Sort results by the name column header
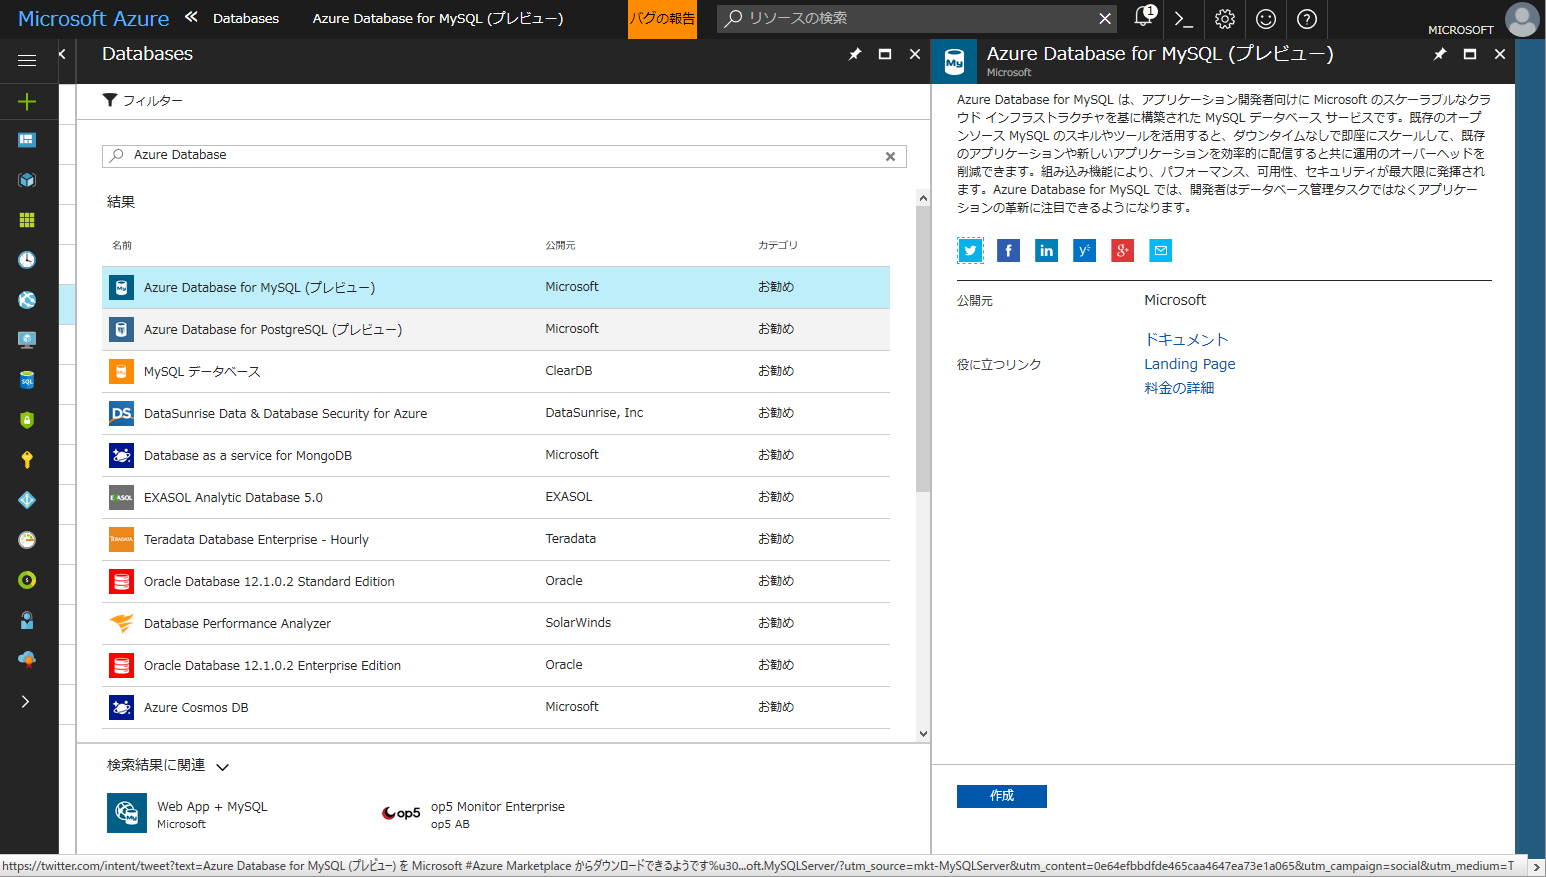The width and height of the screenshot is (1546, 877). pos(122,245)
